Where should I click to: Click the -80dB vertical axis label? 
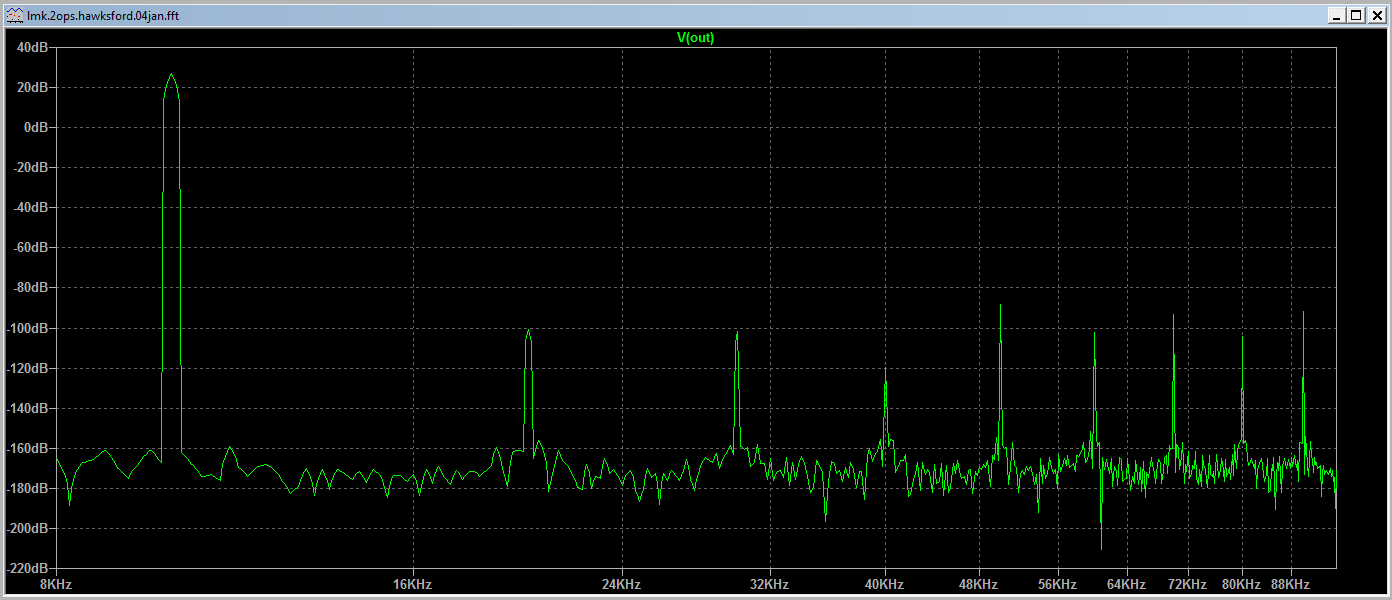coord(30,288)
